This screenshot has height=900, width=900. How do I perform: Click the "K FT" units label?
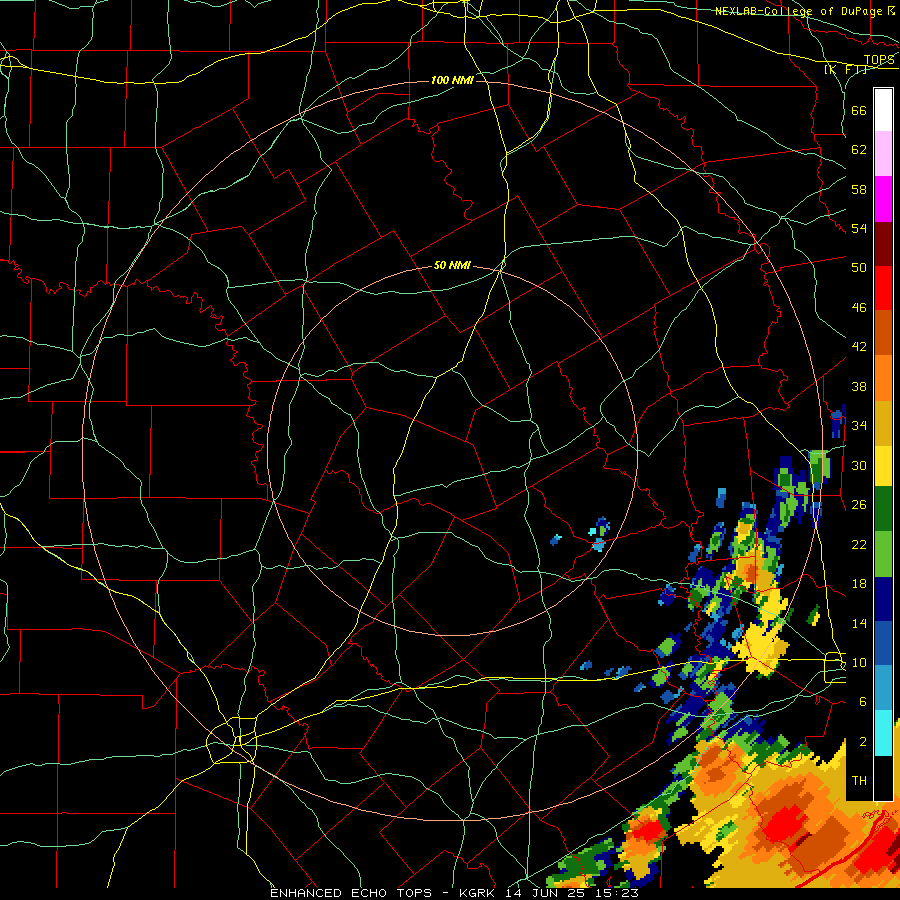pos(846,70)
